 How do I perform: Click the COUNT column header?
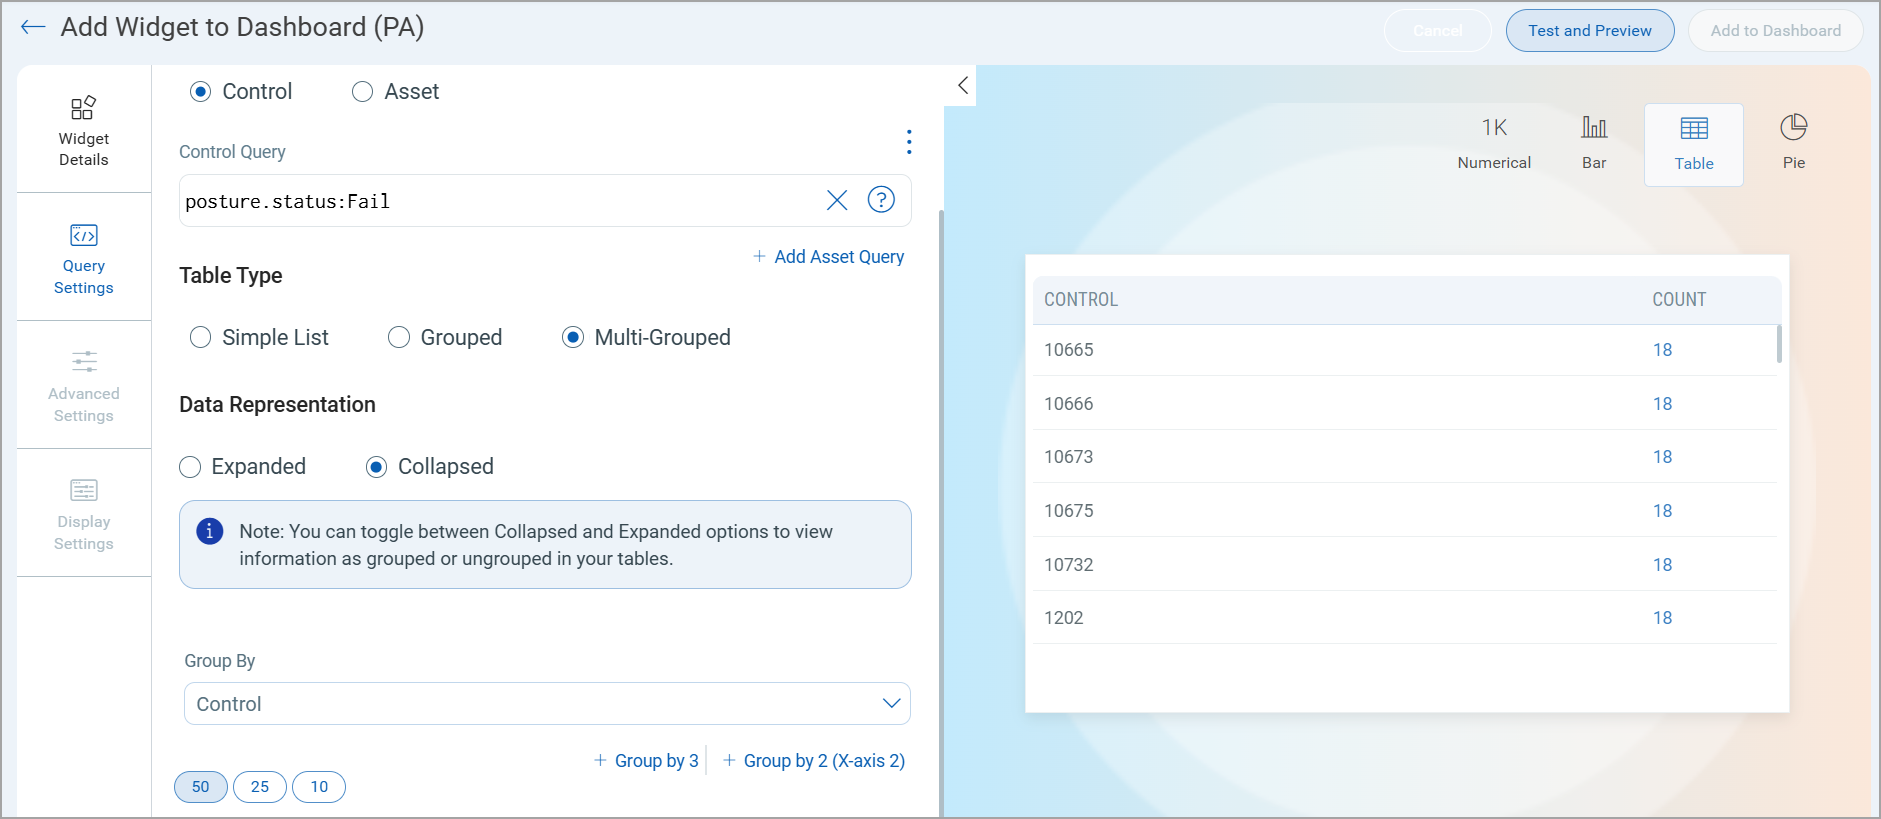[1679, 300]
